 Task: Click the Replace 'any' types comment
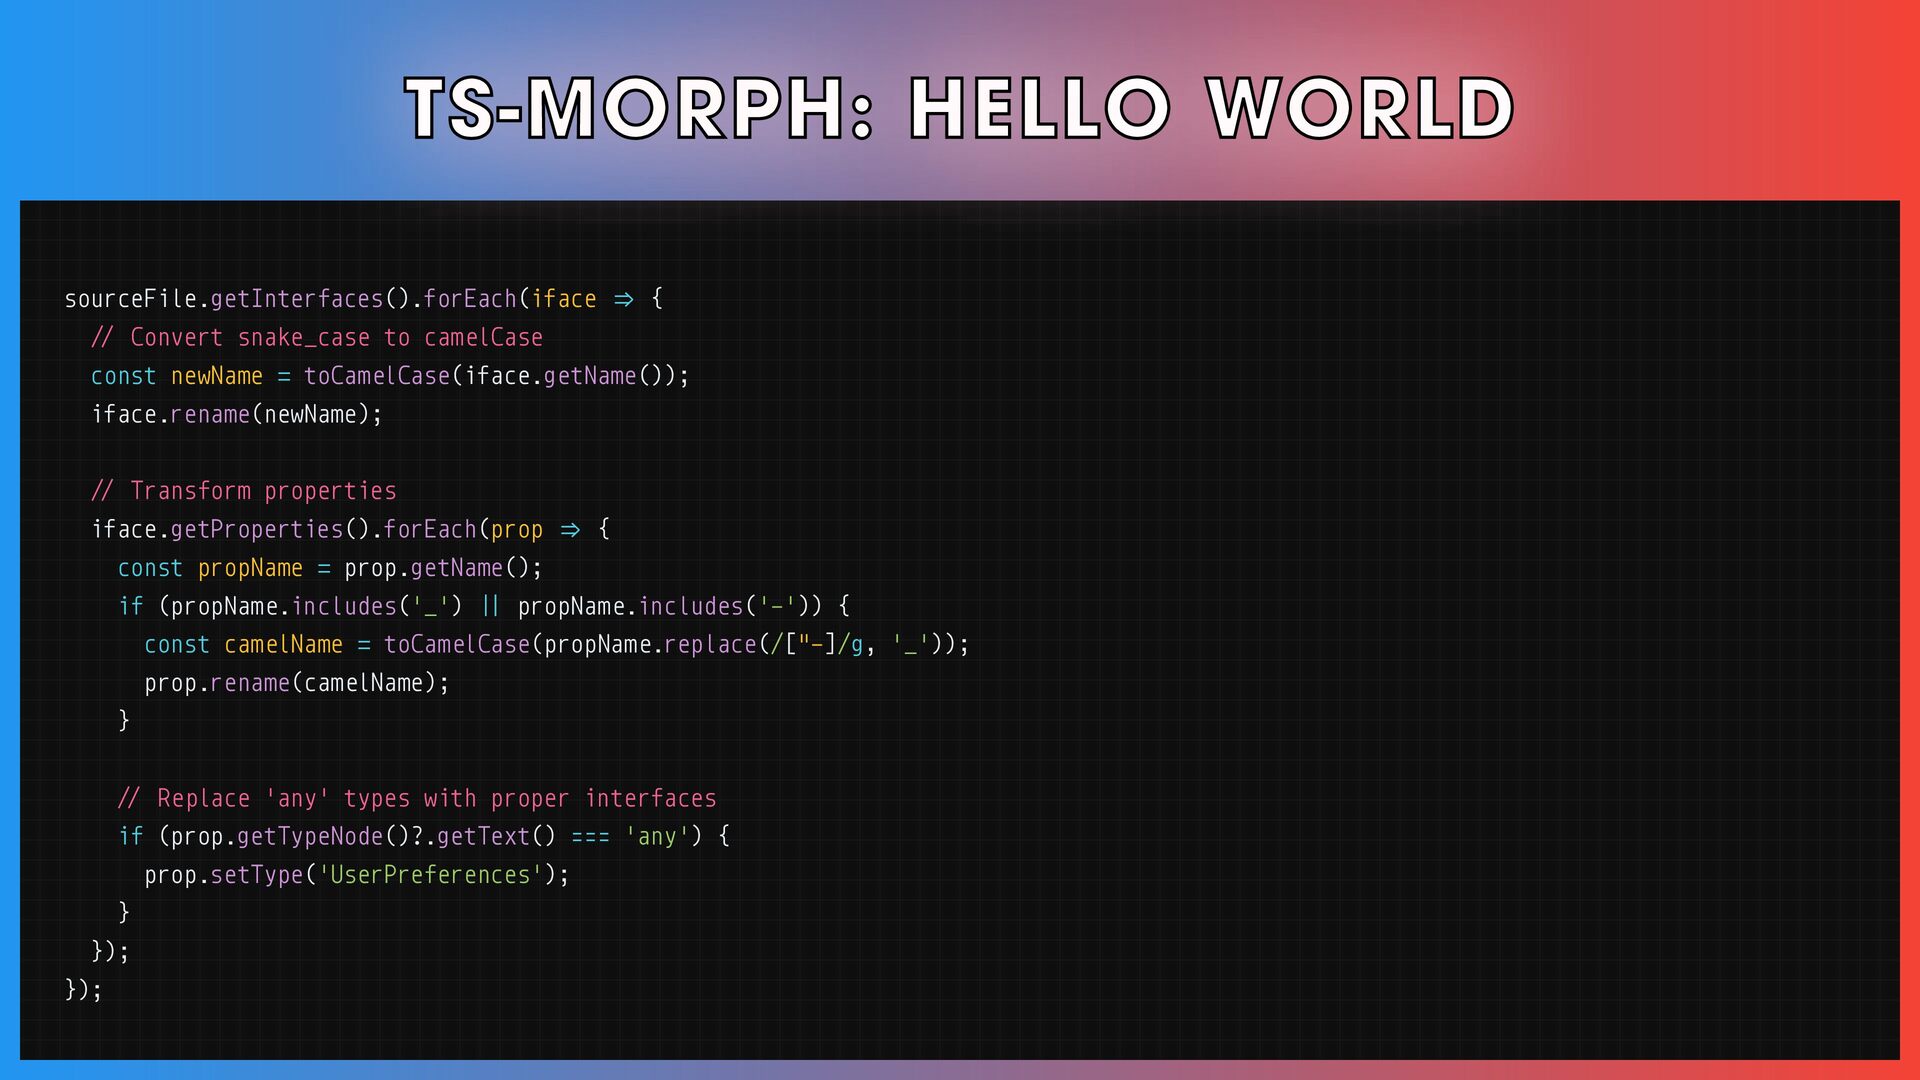click(x=417, y=798)
